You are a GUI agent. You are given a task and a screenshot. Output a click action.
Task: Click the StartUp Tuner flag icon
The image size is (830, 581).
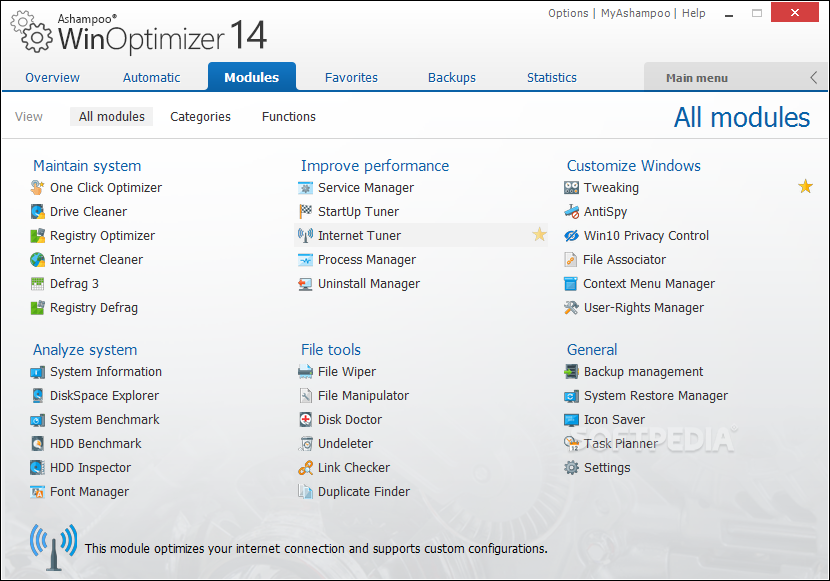click(305, 212)
